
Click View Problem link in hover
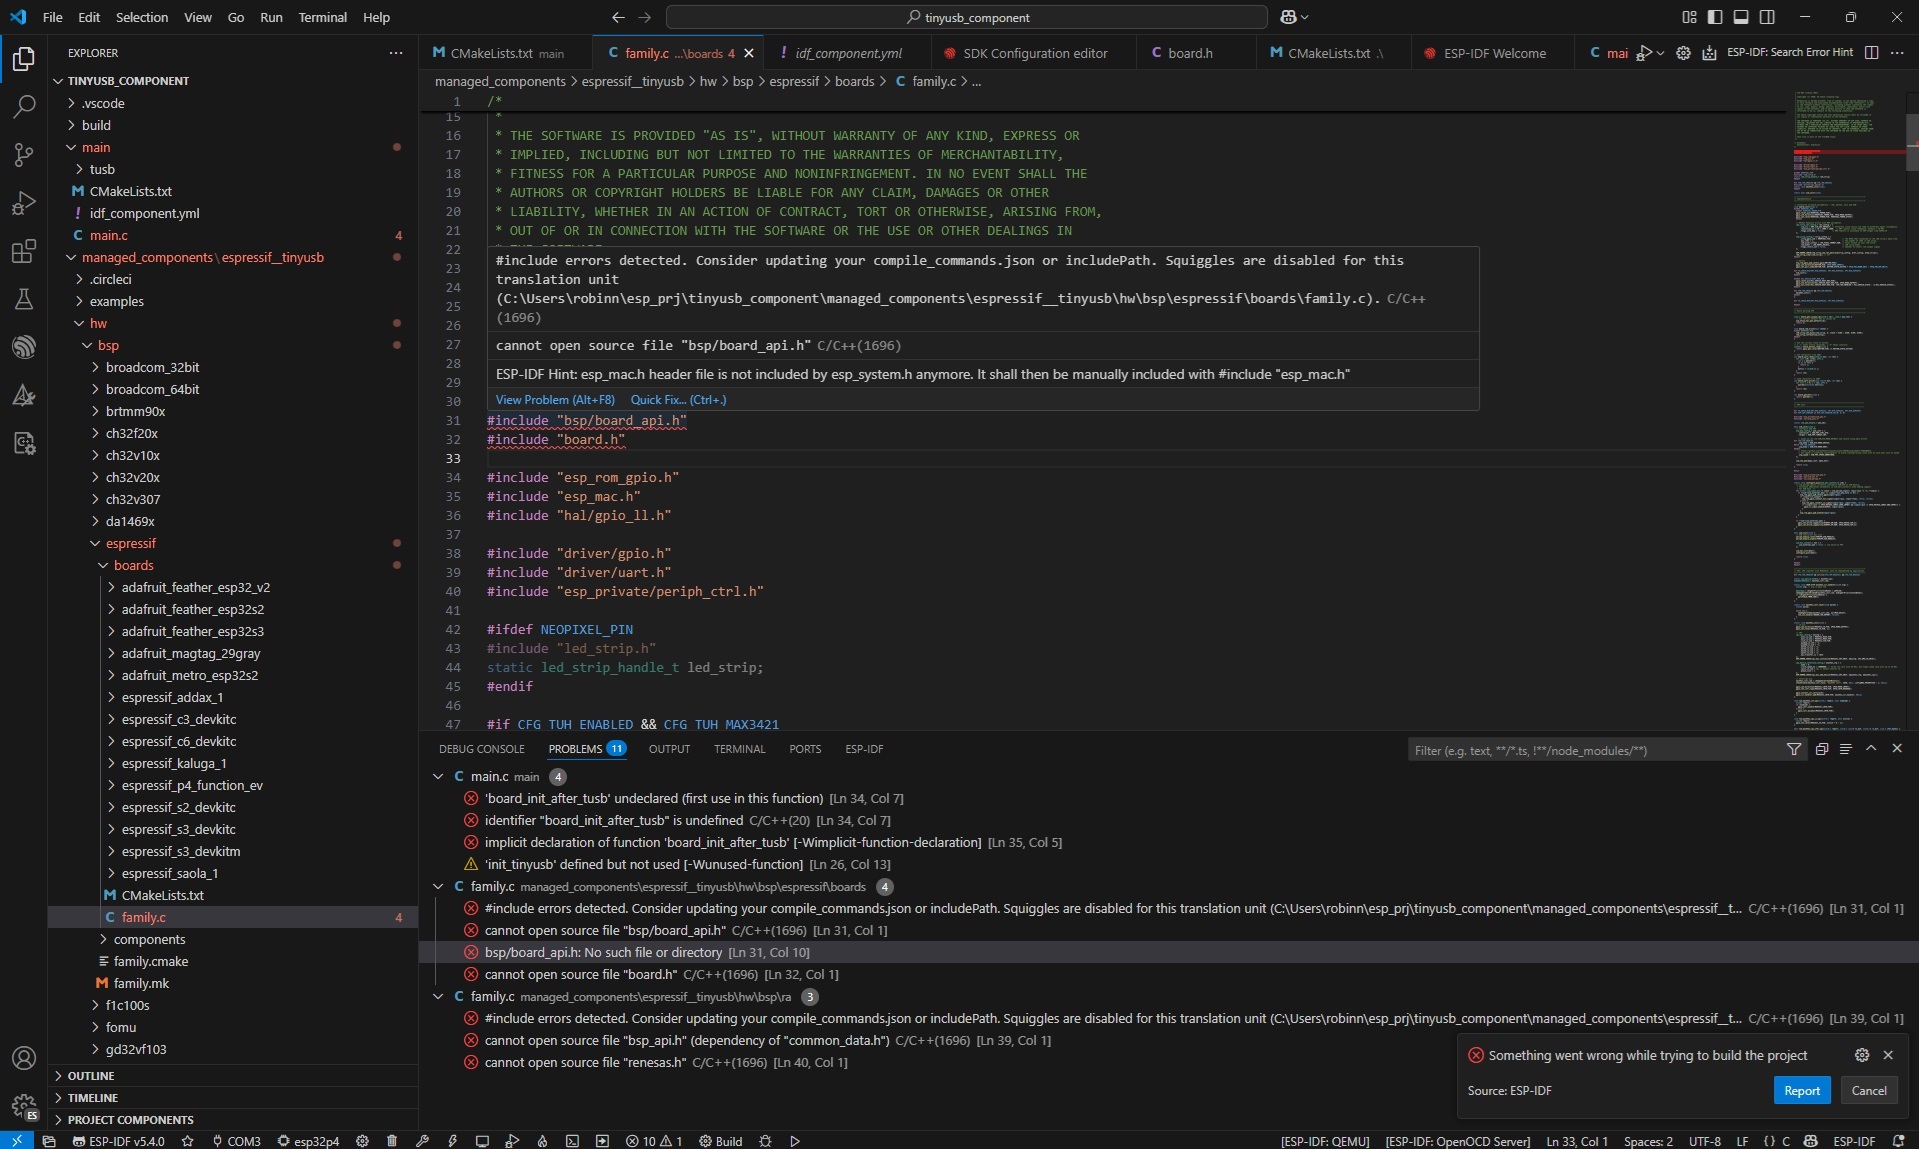tap(555, 400)
